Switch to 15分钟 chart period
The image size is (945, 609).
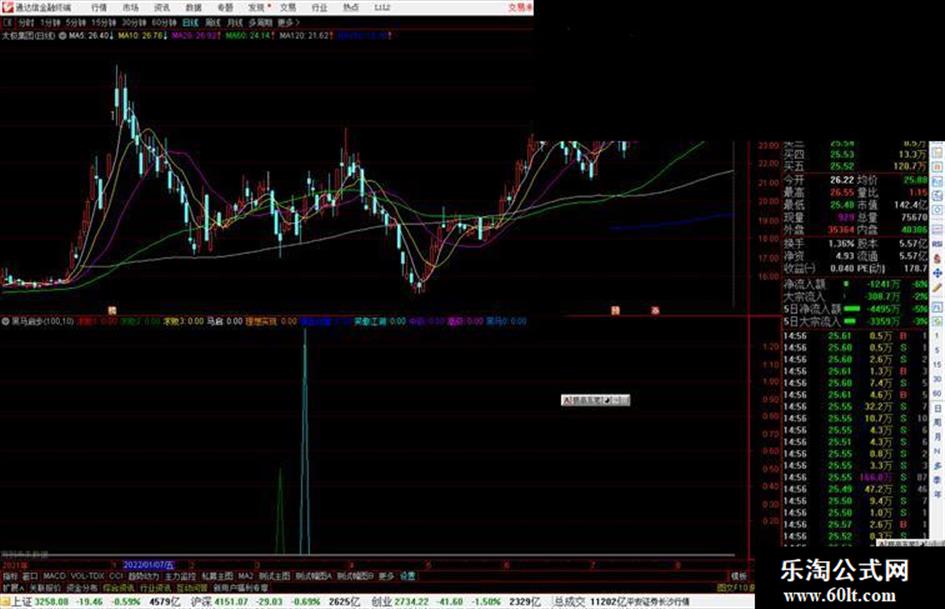[x=104, y=22]
